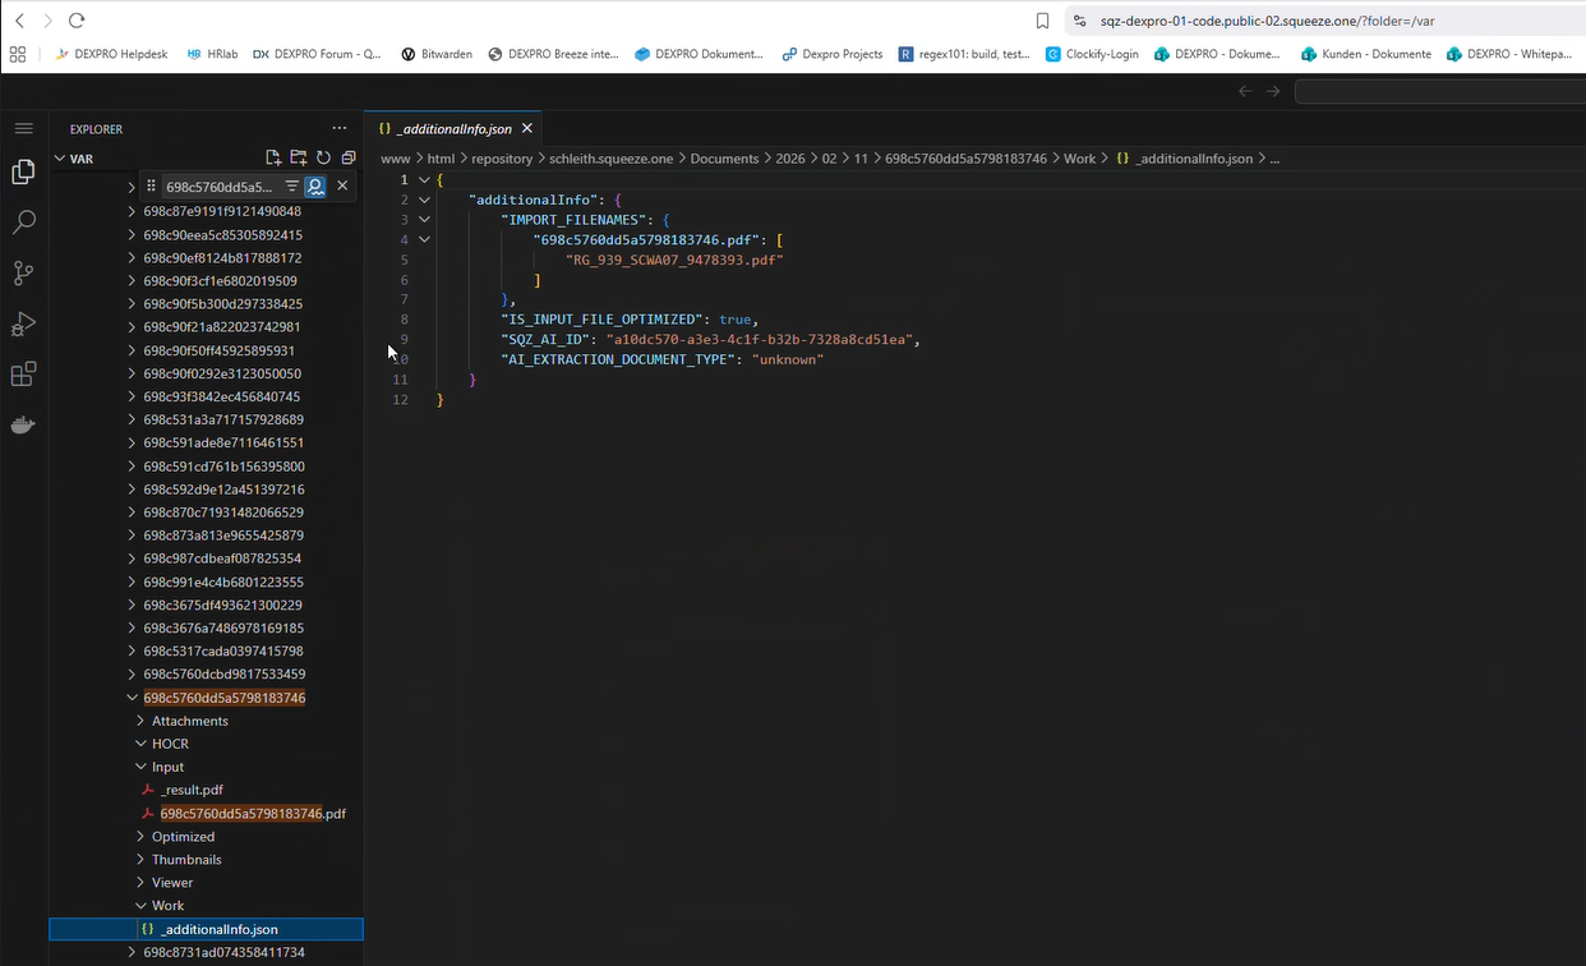Open the Run and Debug view
The image size is (1588, 966).
[23, 324]
